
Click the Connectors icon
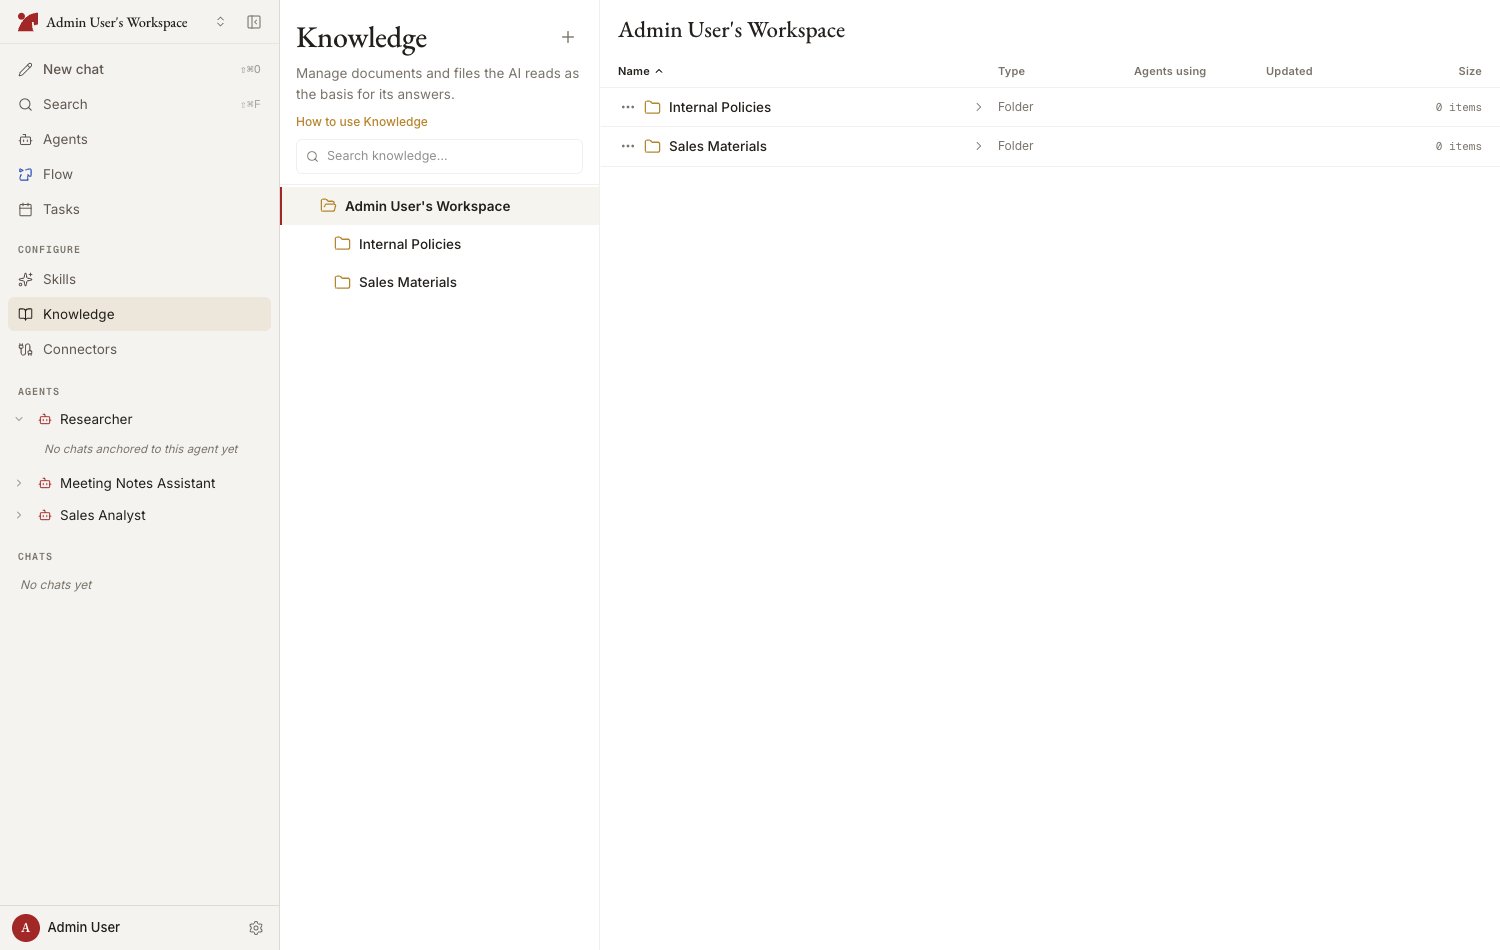(26, 349)
